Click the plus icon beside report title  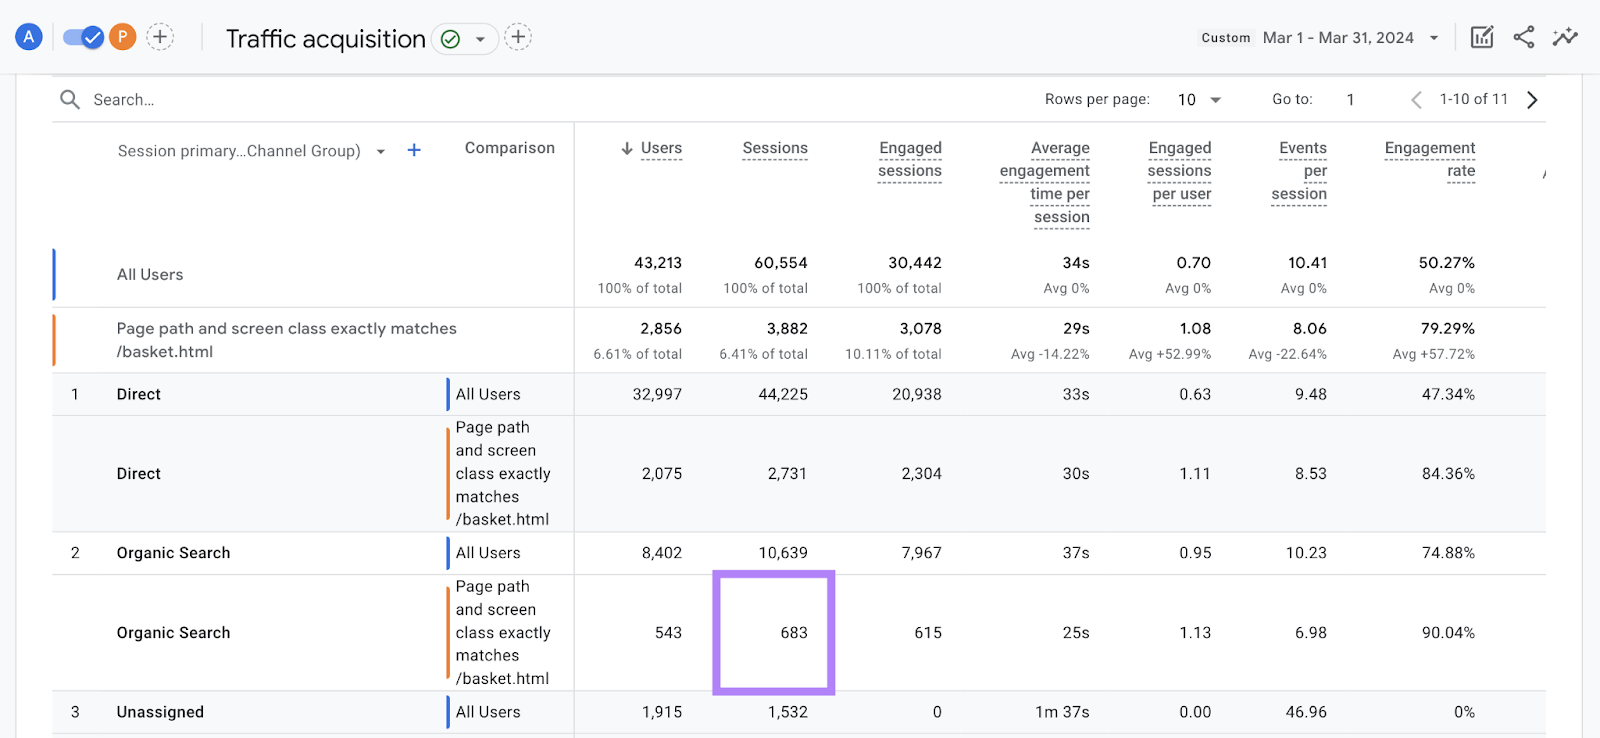[x=517, y=38]
